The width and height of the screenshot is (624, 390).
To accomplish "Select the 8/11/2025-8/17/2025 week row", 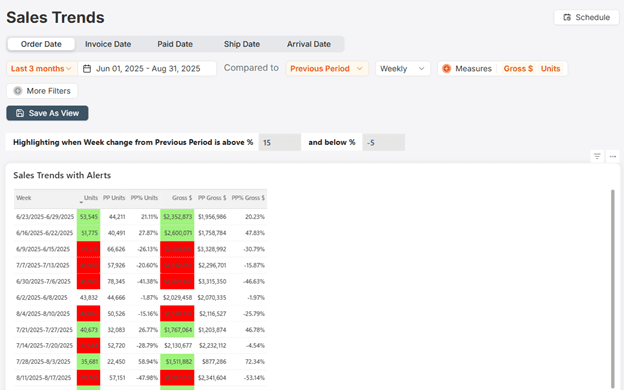I will [x=140, y=378].
